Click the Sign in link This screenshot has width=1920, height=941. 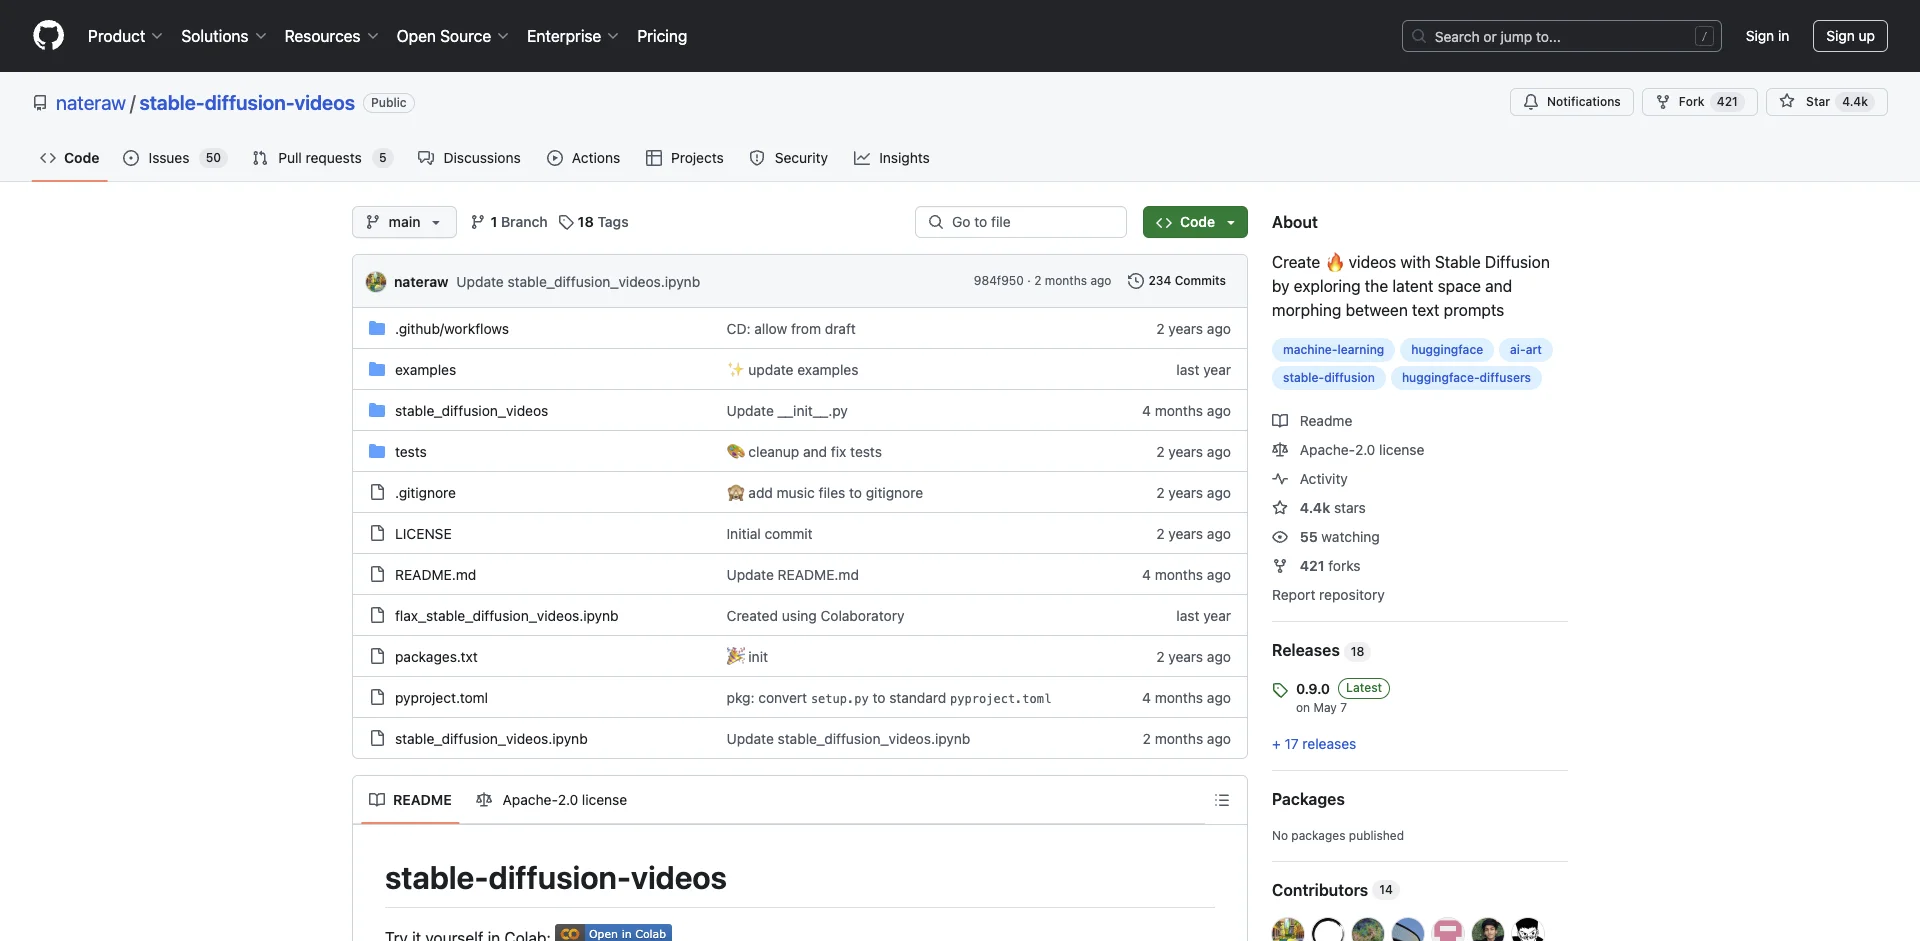coord(1767,36)
